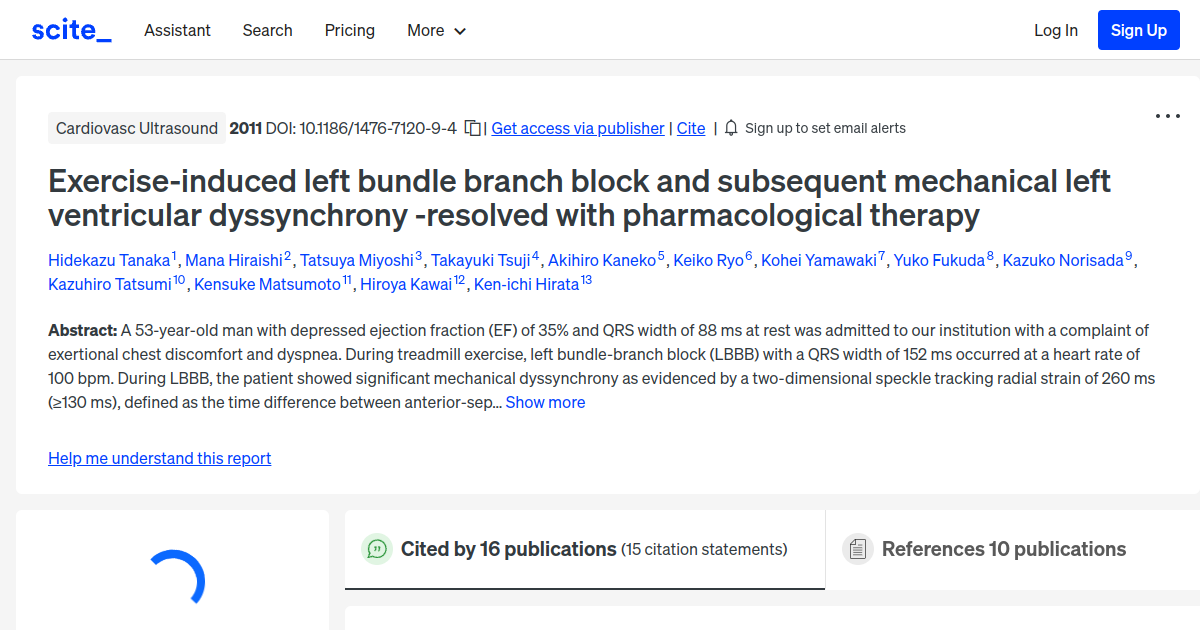Switch to the References 10 publications tab
Screen dimensions: 1200x630
[1004, 548]
